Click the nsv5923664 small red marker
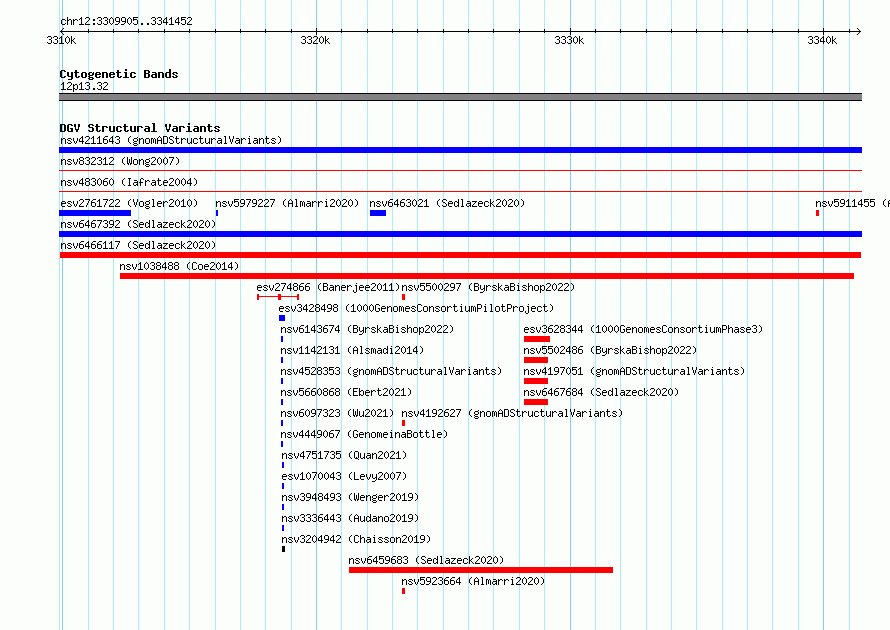 [x=404, y=591]
